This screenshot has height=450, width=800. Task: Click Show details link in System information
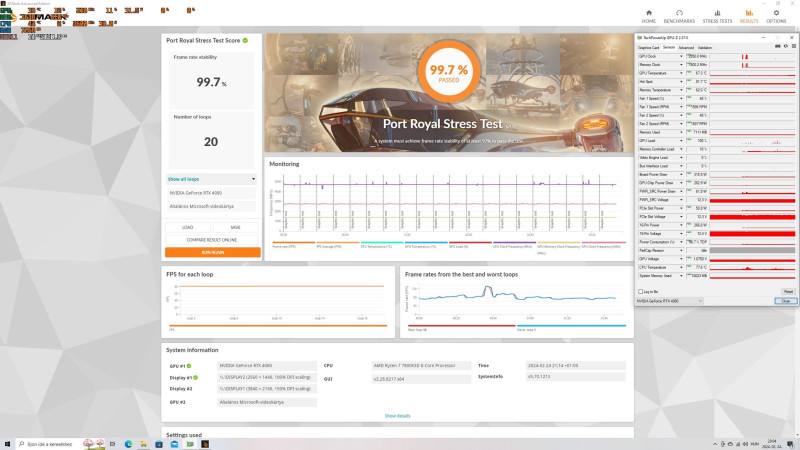pyautogui.click(x=397, y=416)
